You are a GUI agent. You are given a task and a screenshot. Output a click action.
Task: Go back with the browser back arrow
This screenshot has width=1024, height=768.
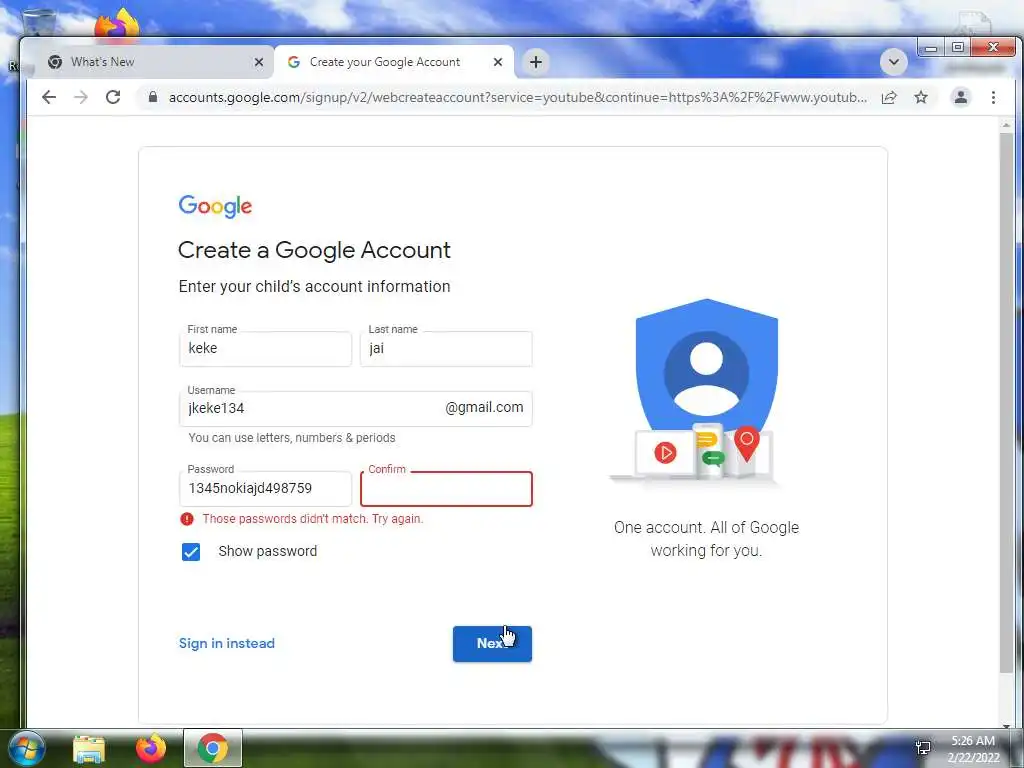click(x=49, y=97)
